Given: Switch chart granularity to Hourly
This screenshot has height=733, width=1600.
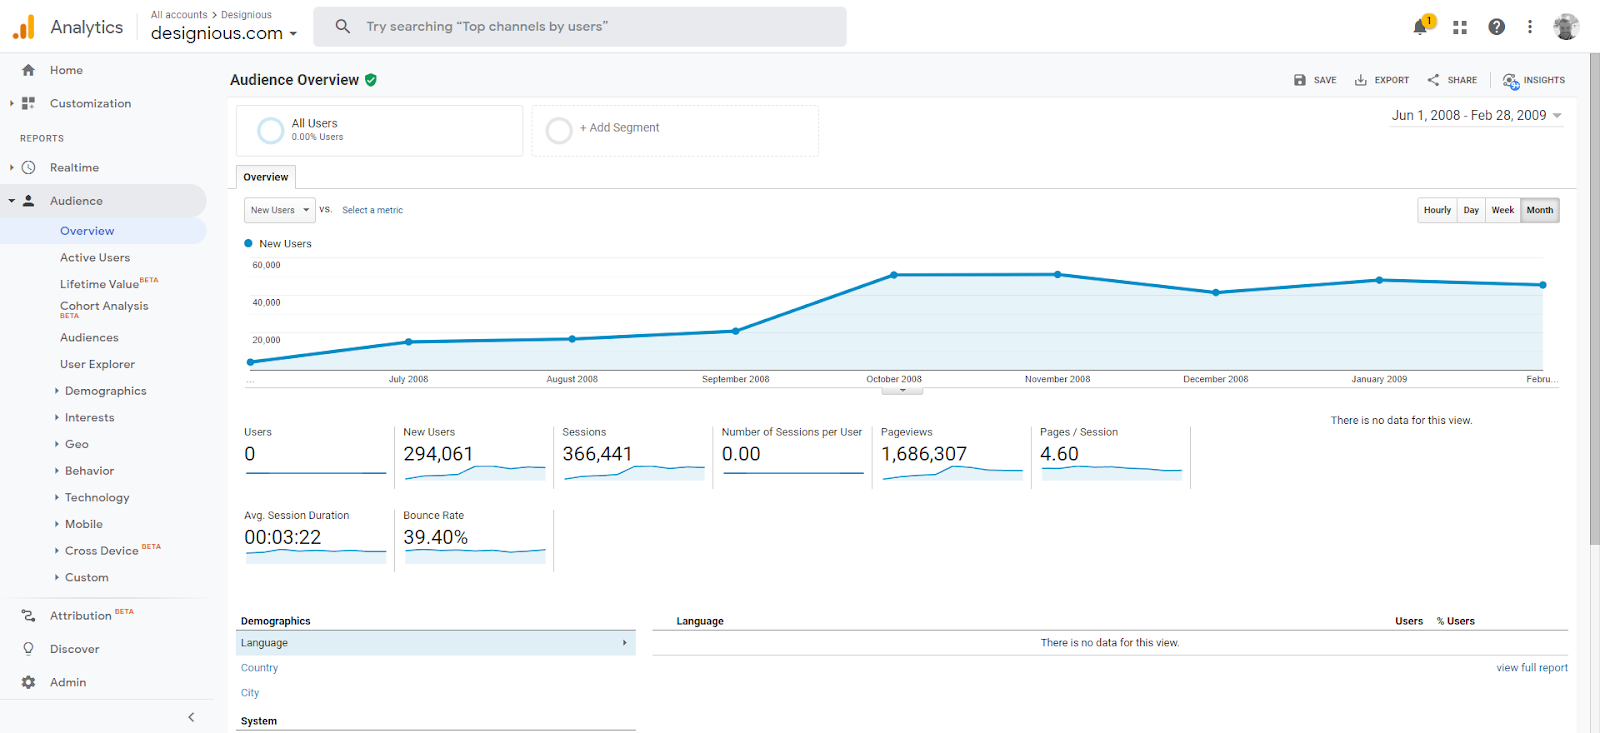Looking at the screenshot, I should 1437,210.
